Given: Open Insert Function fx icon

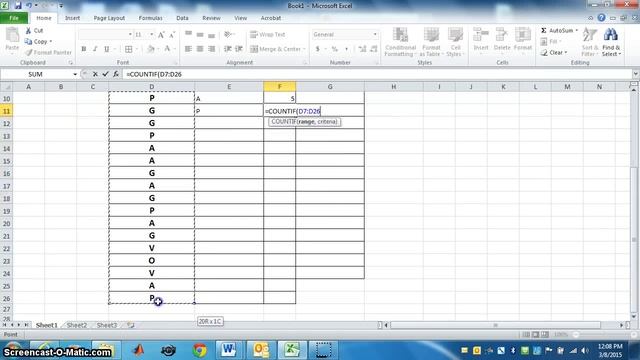Looking at the screenshot, I should (x=116, y=74).
